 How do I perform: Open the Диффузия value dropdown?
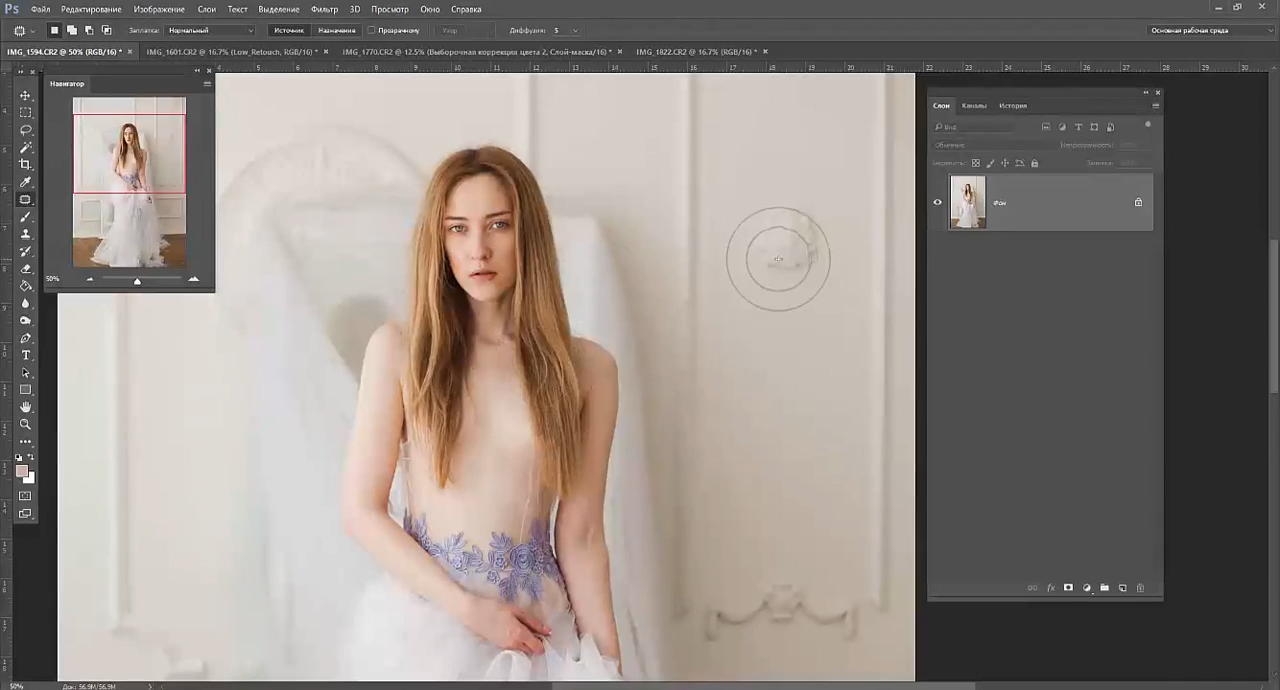point(575,30)
